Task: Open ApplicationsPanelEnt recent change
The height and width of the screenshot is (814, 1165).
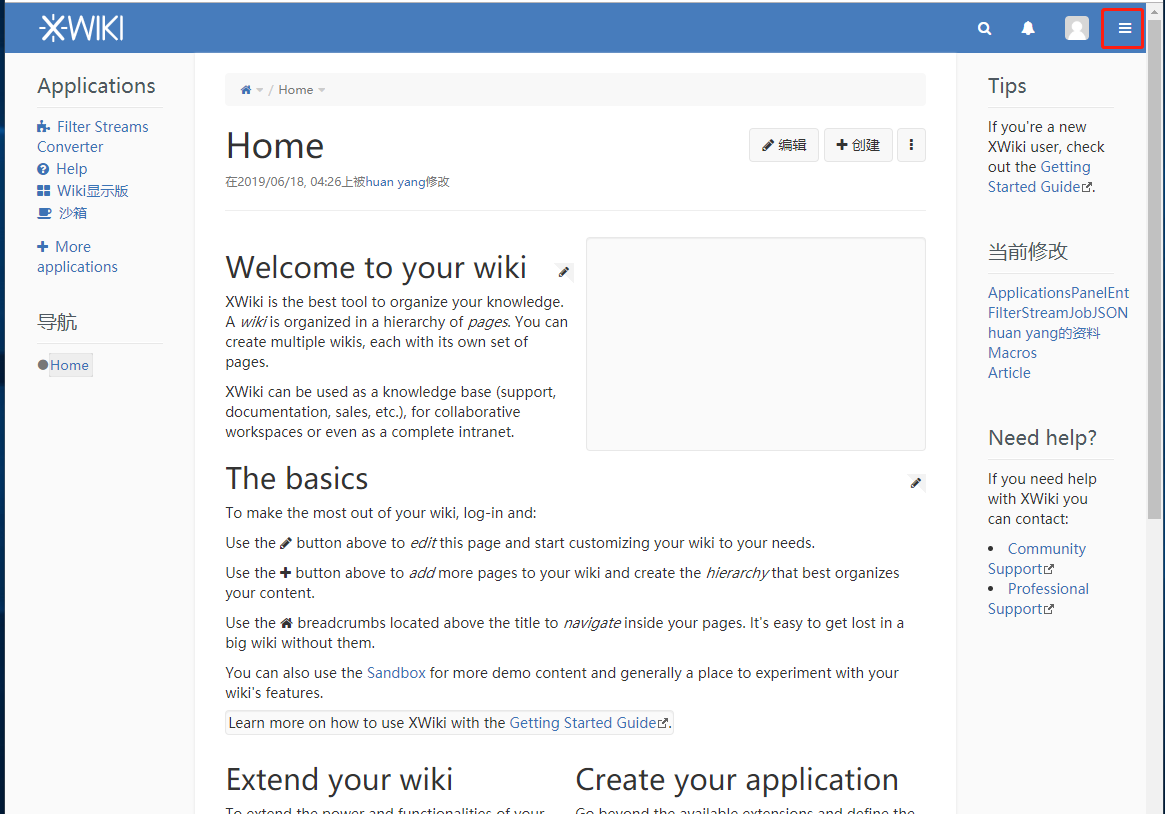Action: tap(1058, 293)
